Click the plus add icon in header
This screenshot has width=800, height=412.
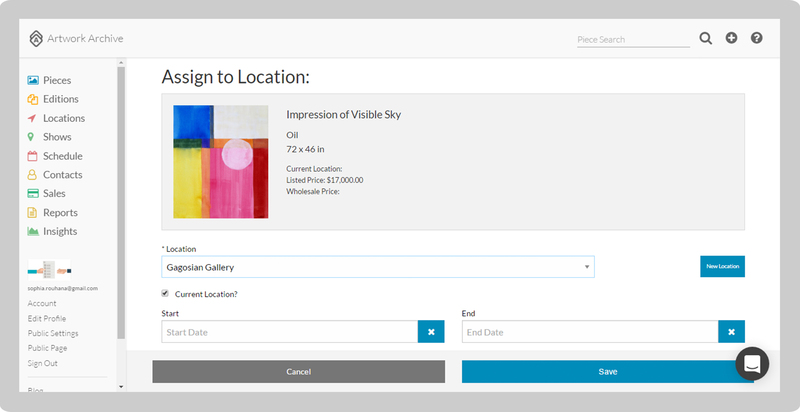coord(731,38)
